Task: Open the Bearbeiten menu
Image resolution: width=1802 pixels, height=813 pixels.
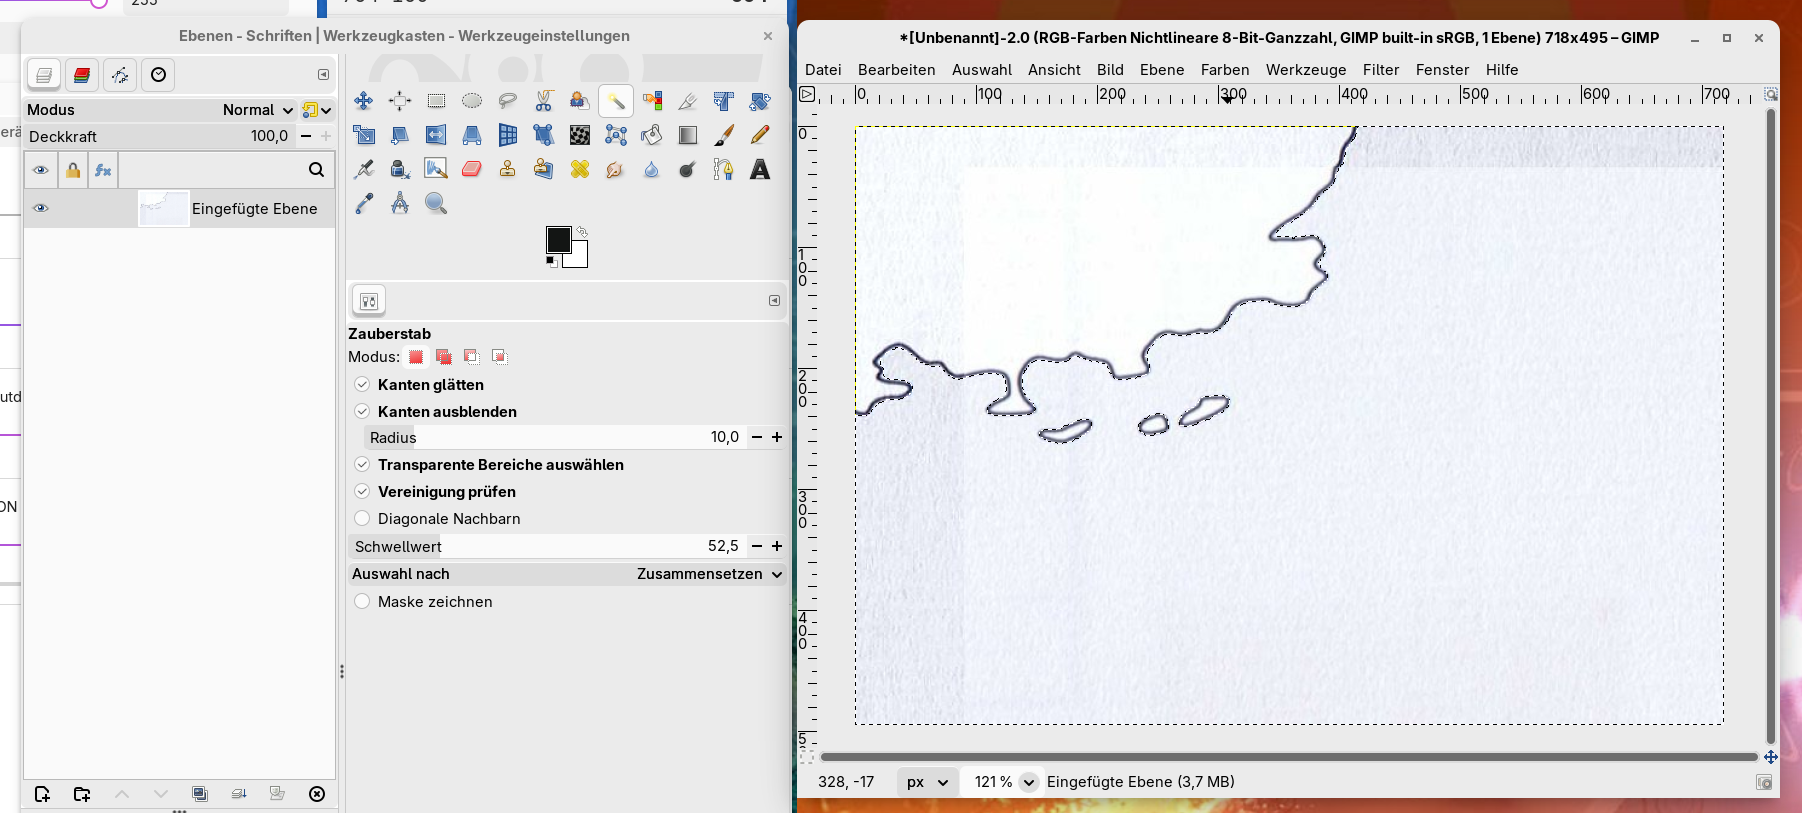Action: pos(897,70)
